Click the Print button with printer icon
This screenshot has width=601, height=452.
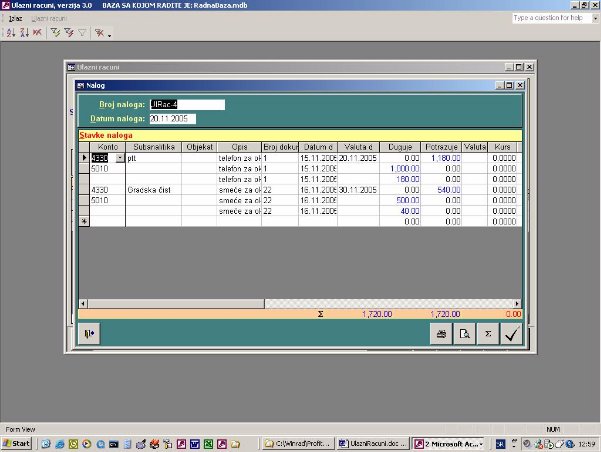437,336
